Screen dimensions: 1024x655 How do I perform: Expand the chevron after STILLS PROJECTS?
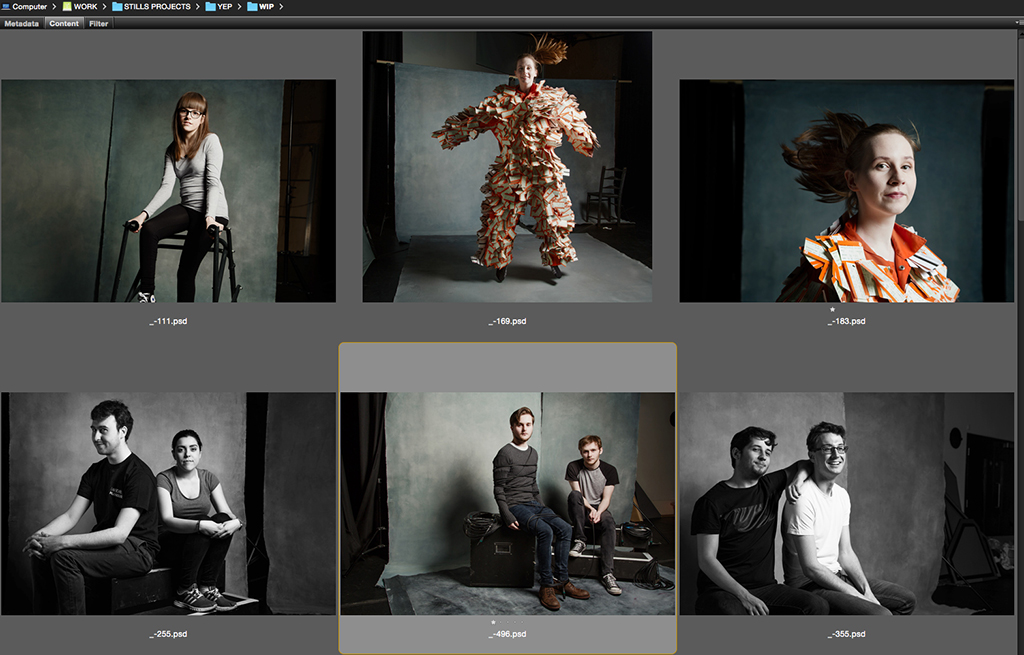tap(197, 7)
